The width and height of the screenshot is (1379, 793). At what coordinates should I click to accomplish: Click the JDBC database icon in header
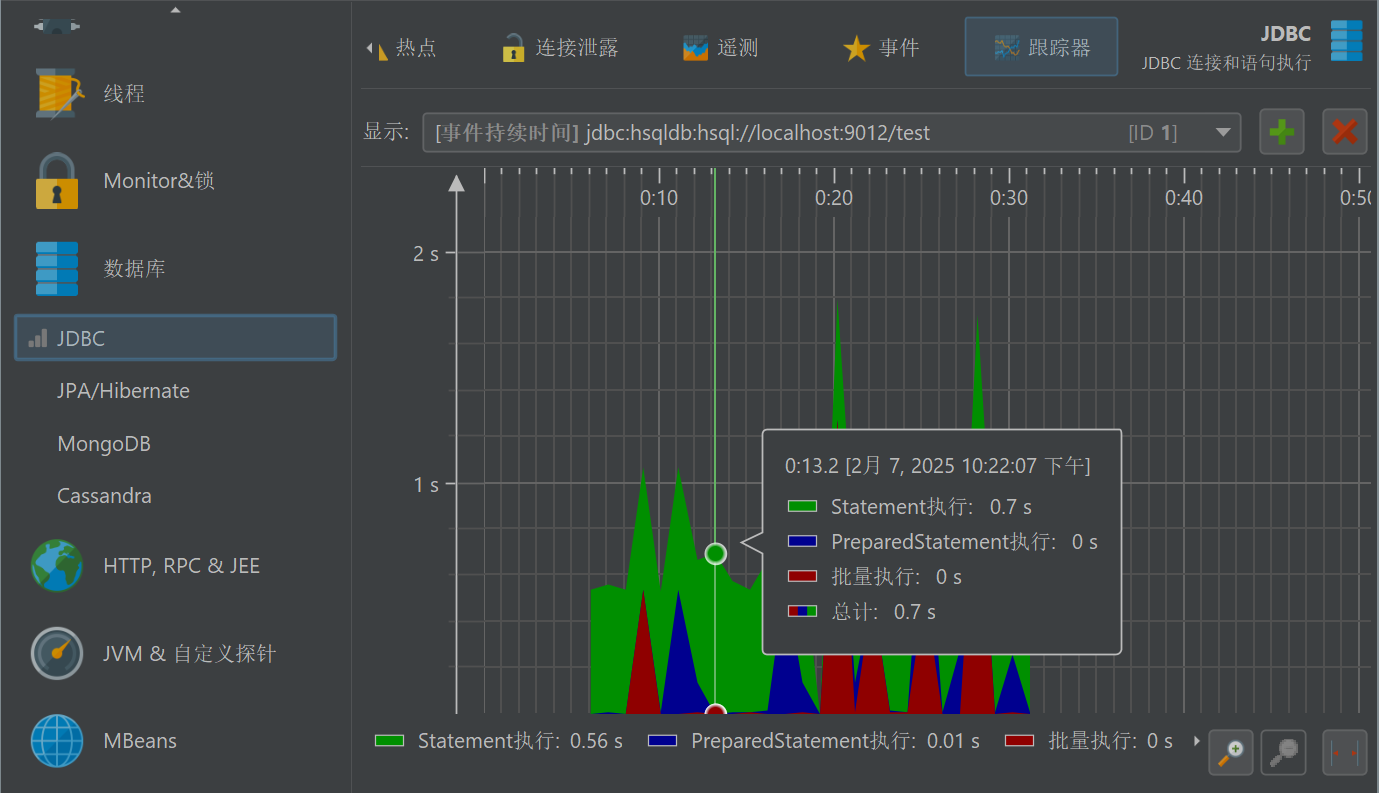point(1346,41)
